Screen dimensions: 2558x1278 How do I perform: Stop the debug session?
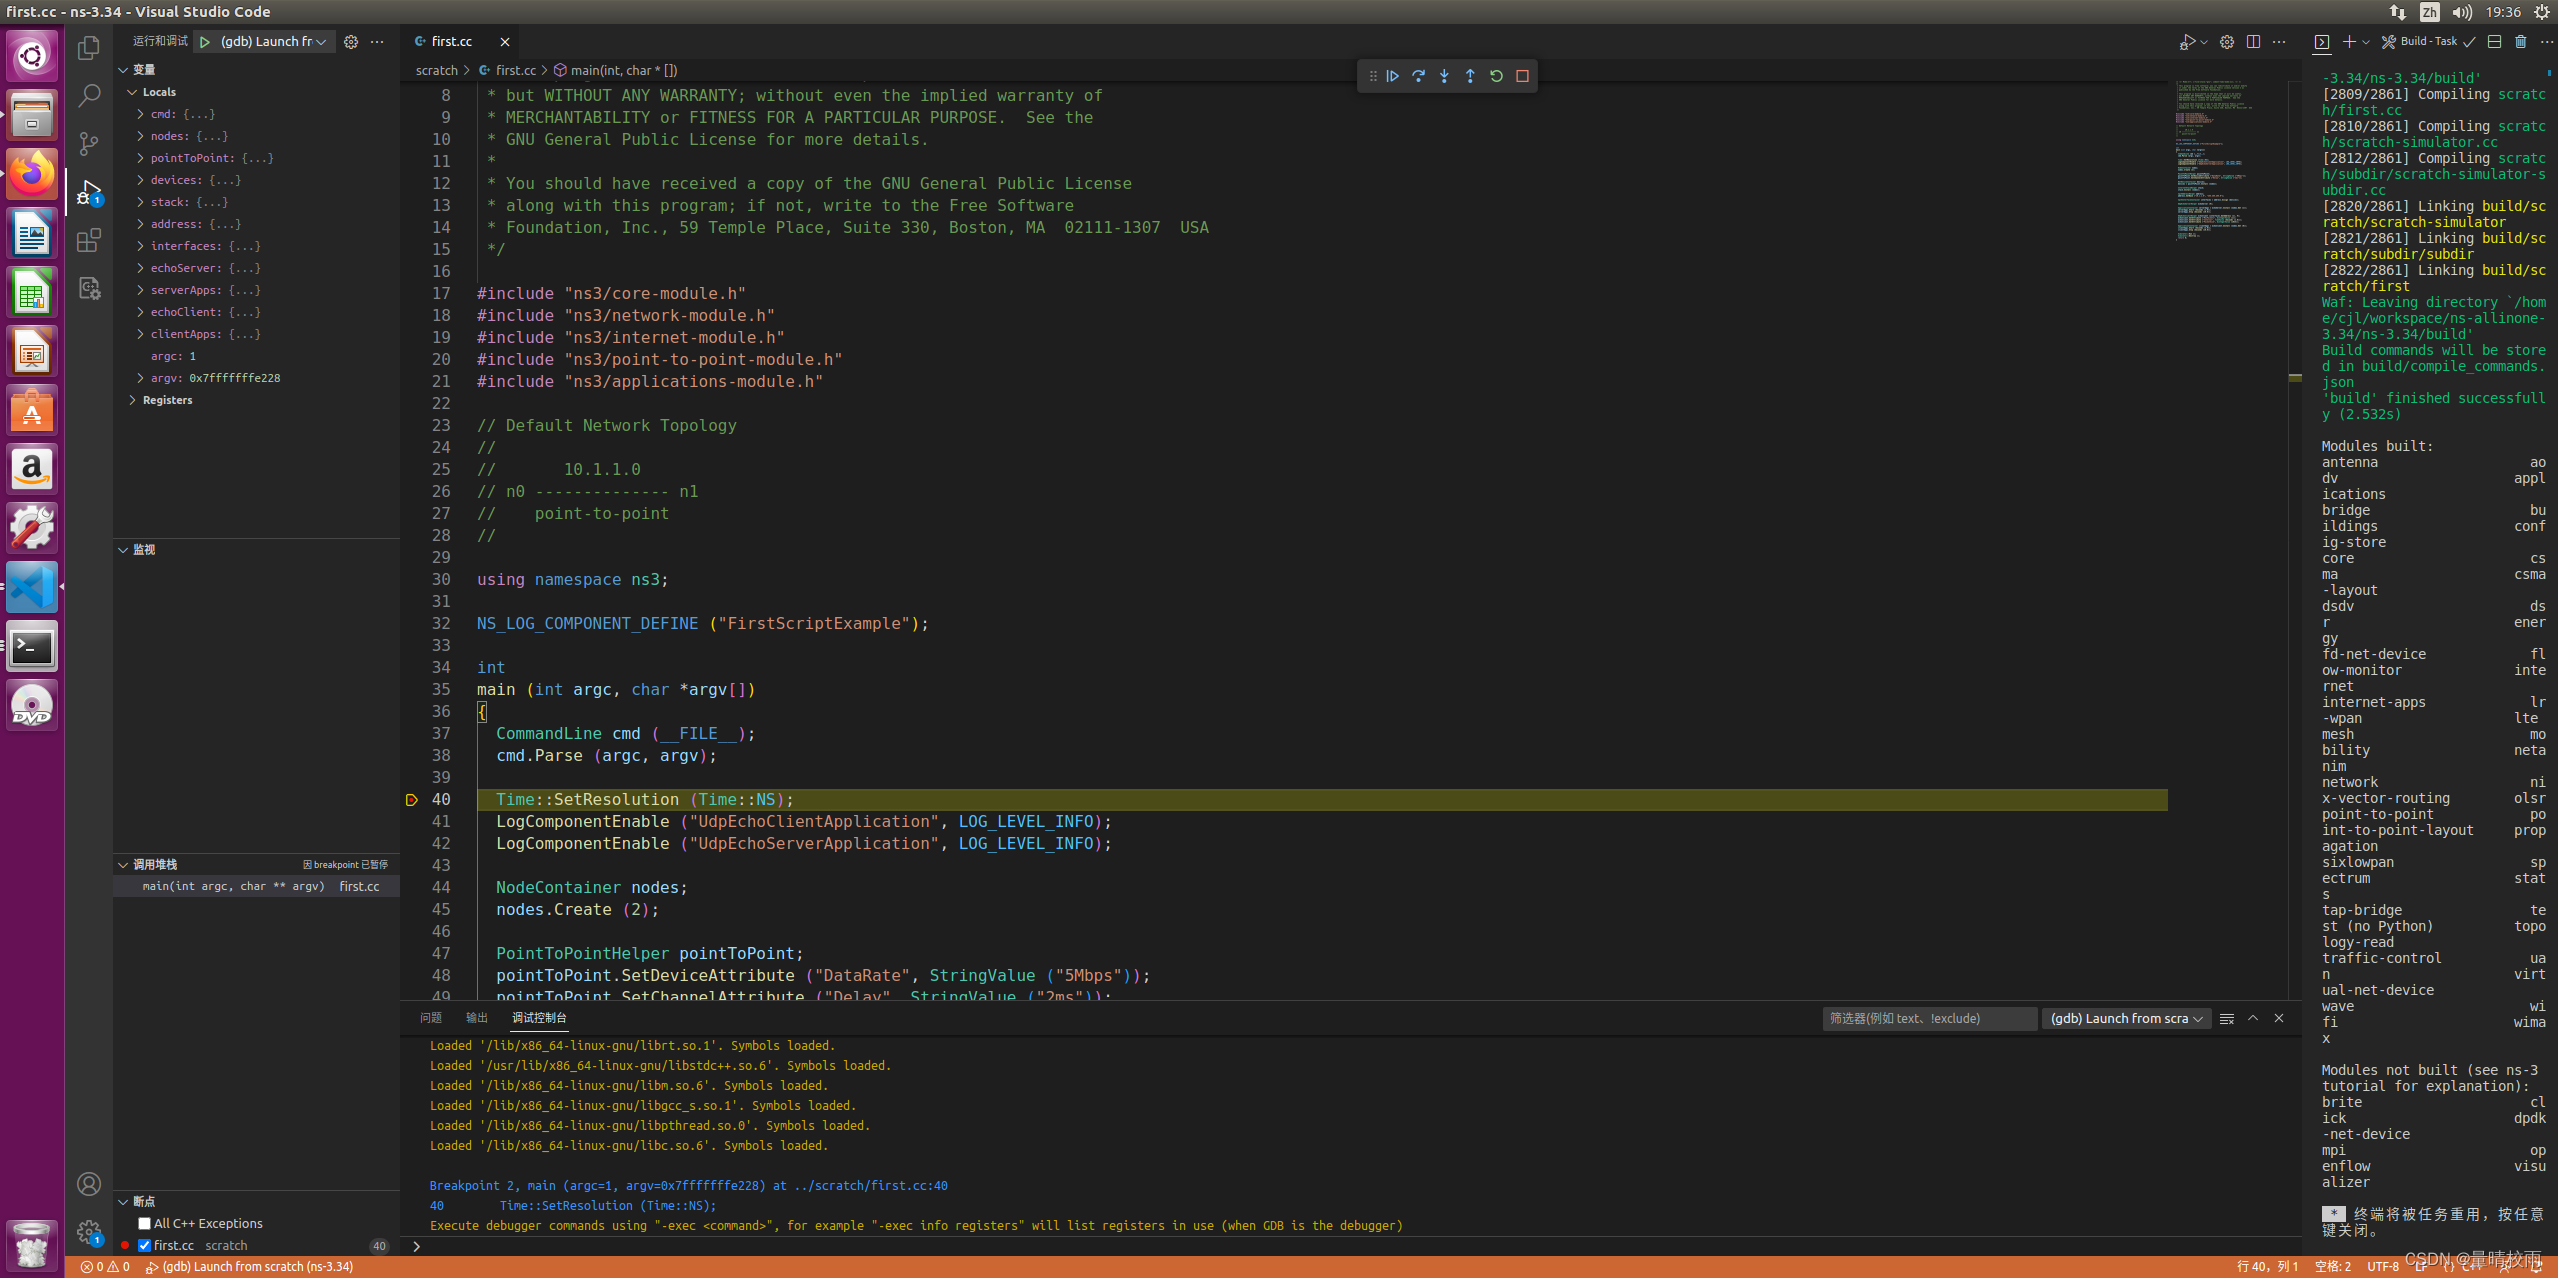coord(1522,76)
